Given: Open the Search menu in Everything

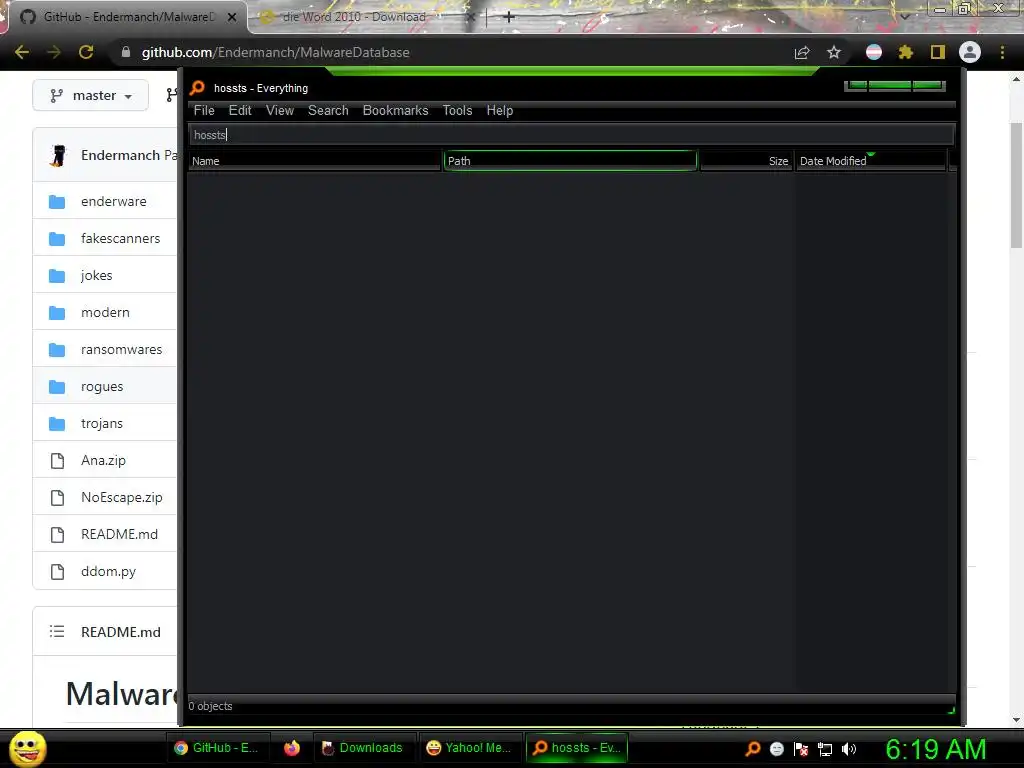Looking at the screenshot, I should point(328,110).
